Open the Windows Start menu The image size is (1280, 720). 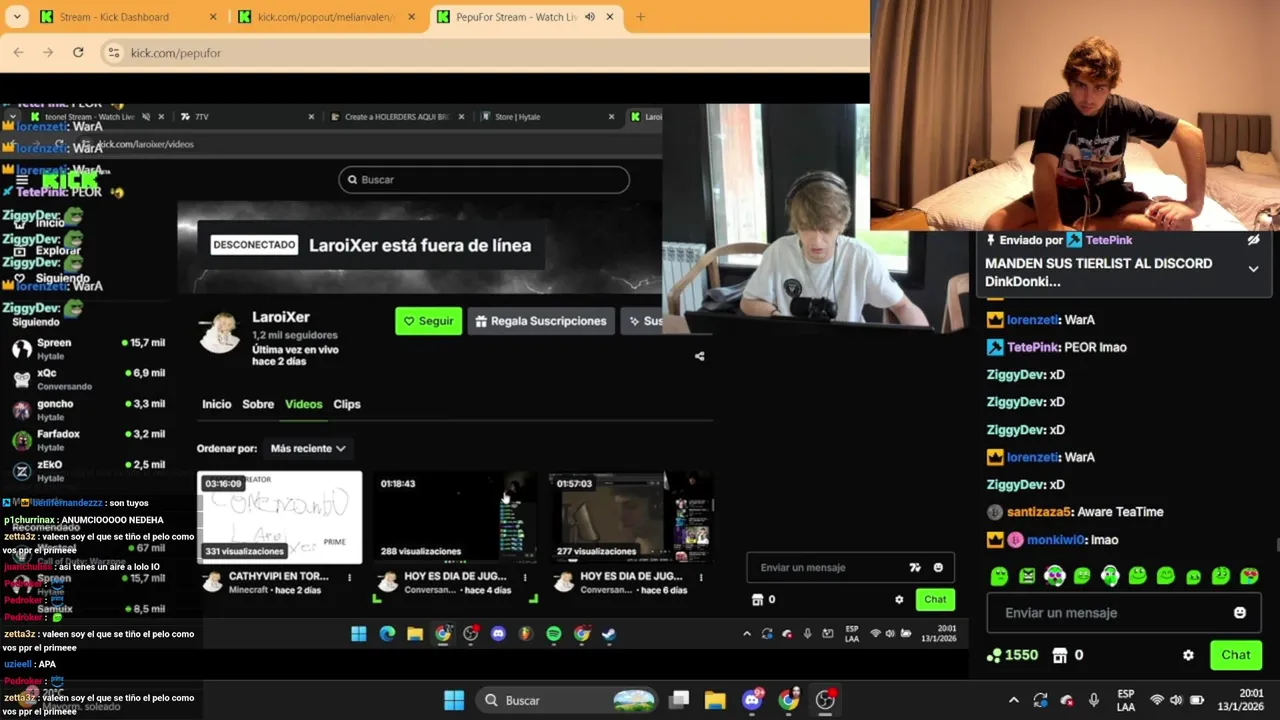[454, 700]
